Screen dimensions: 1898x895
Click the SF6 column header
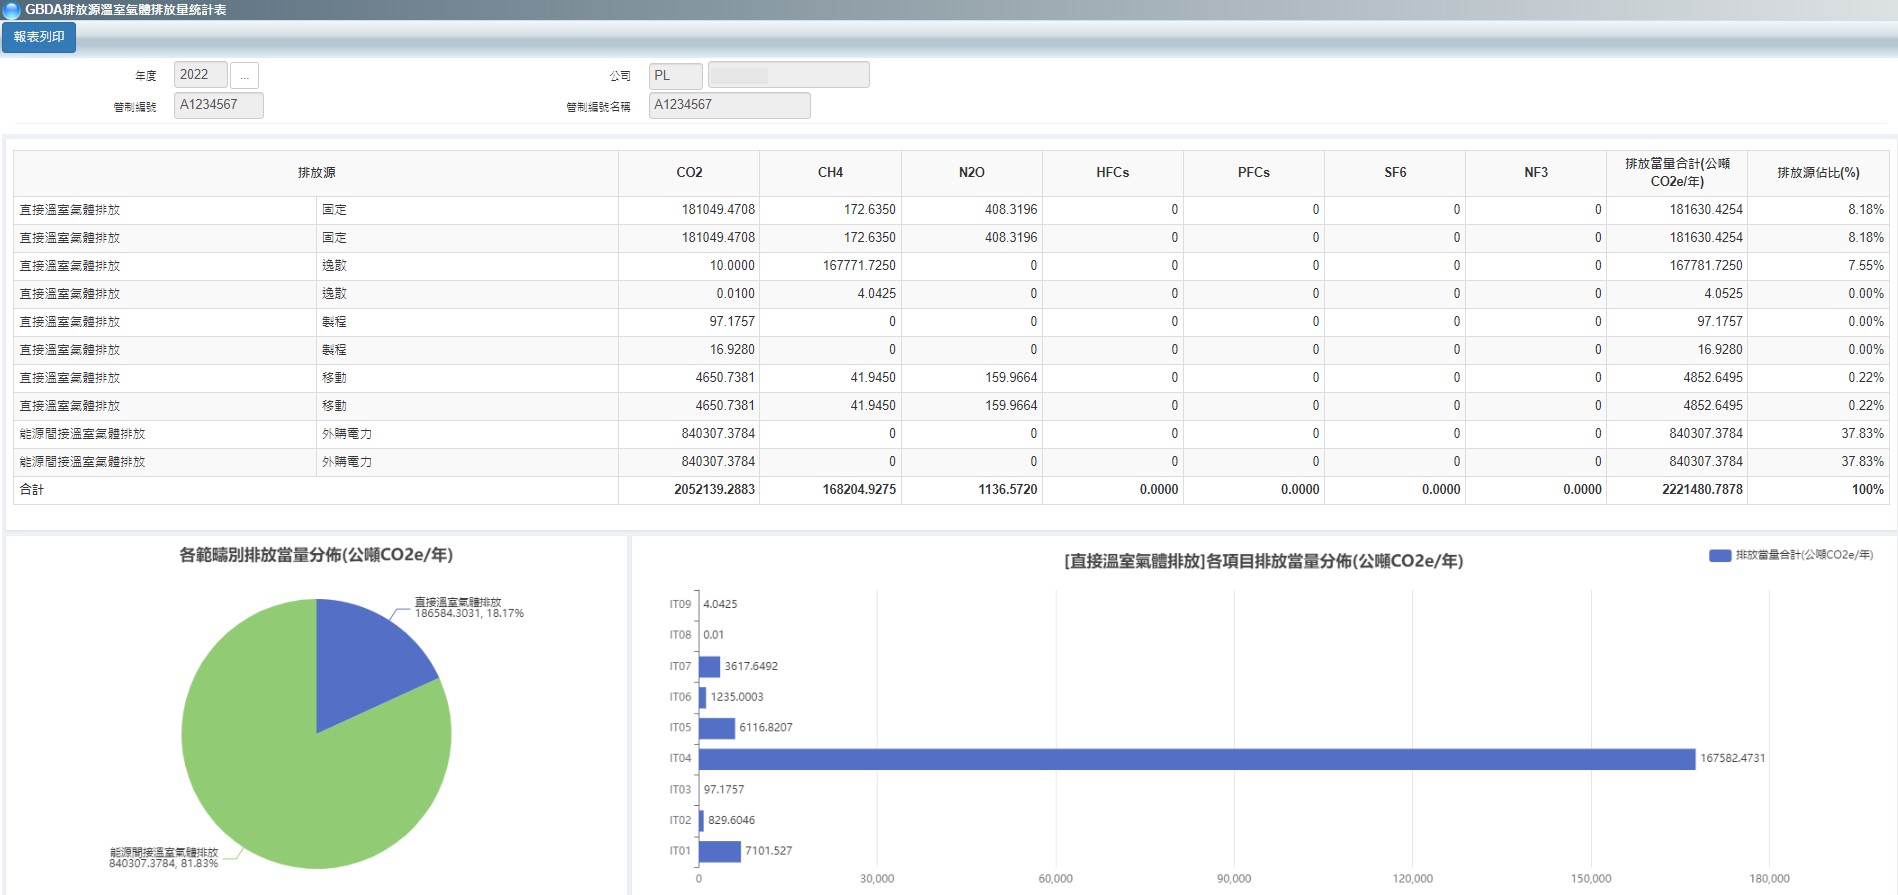pyautogui.click(x=1395, y=173)
